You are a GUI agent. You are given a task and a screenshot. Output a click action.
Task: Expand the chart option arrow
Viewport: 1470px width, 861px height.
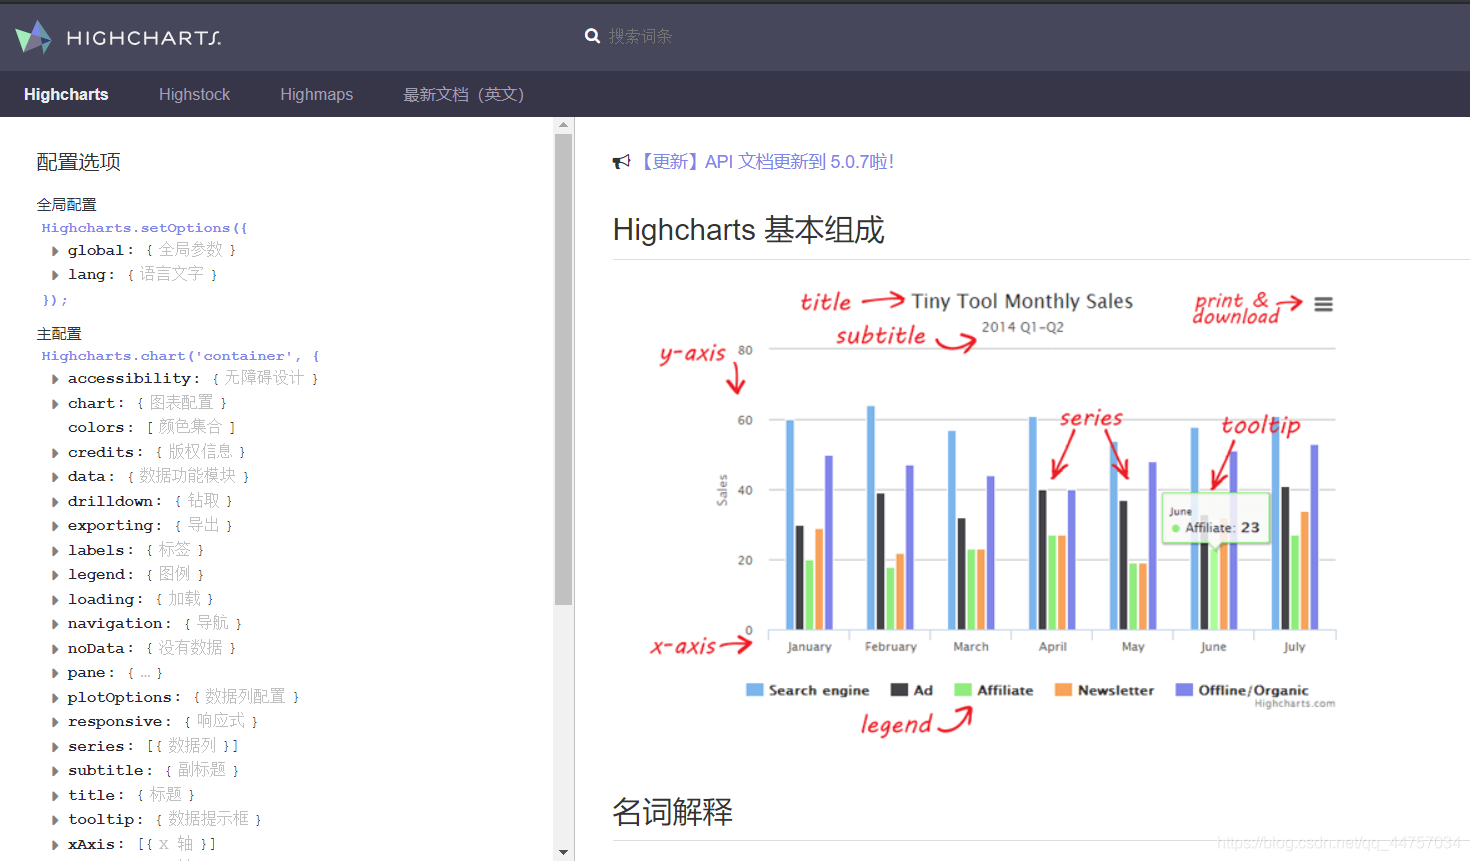coord(55,404)
